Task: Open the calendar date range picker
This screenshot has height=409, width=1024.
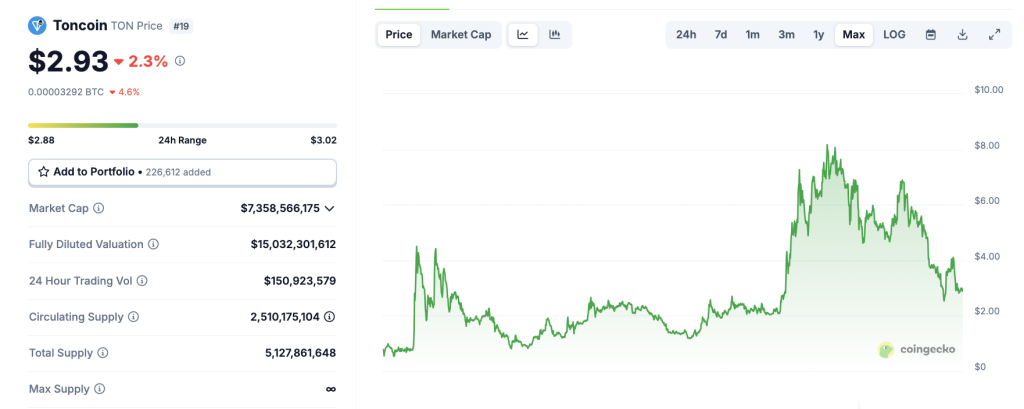Action: pos(931,35)
